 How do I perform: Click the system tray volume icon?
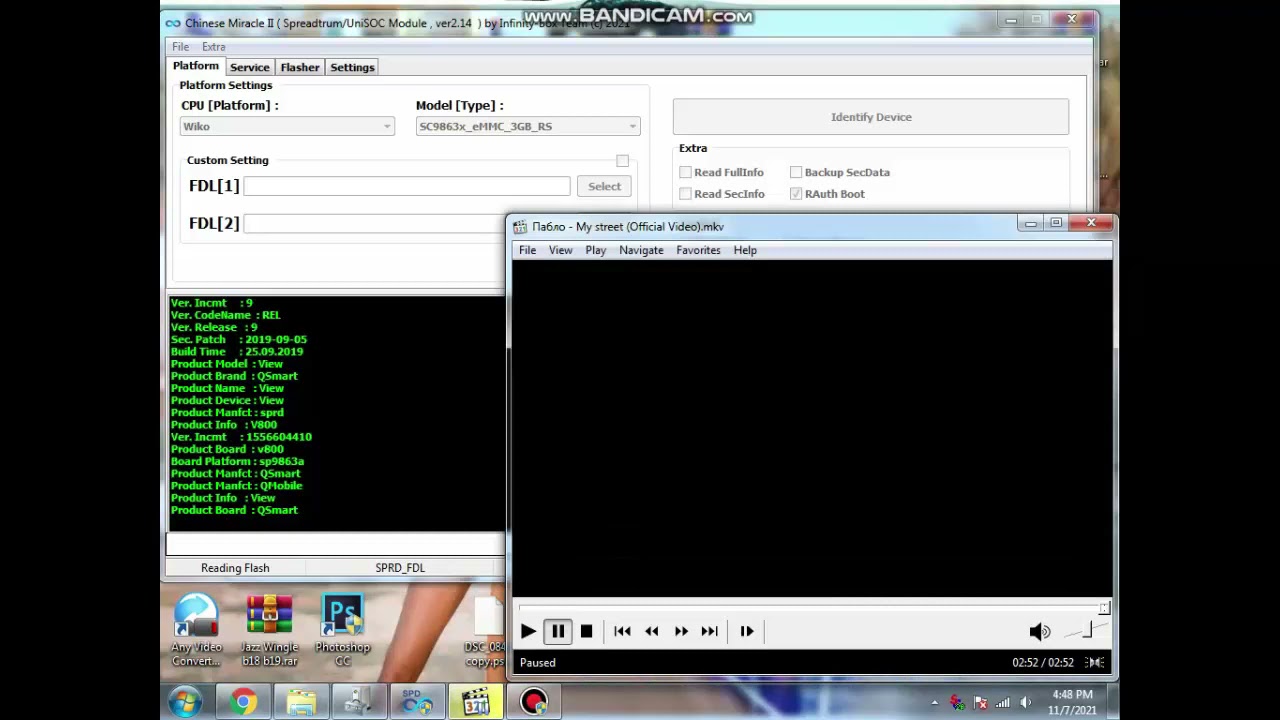point(1025,702)
